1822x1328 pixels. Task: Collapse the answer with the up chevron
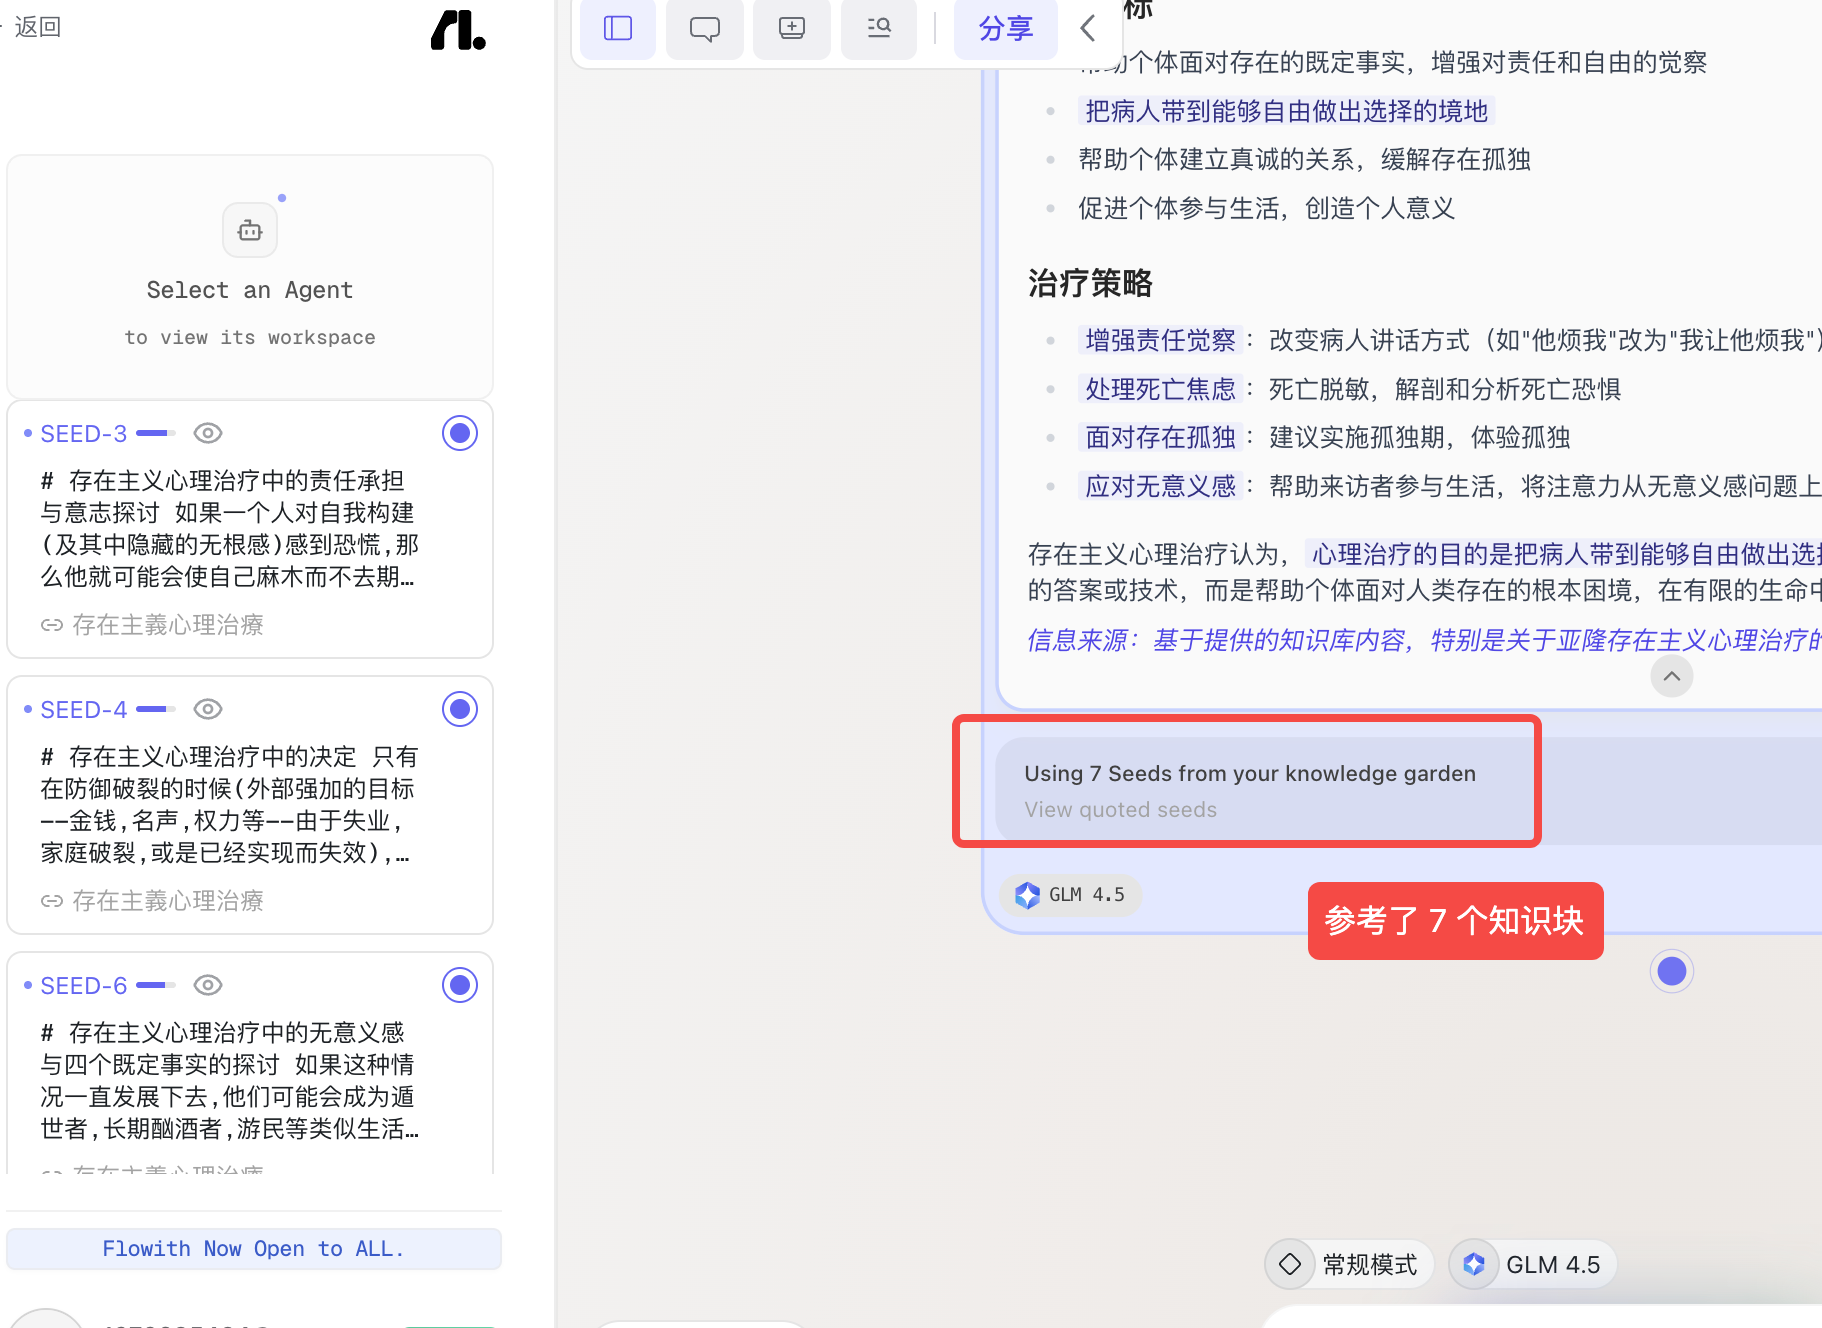(1672, 676)
